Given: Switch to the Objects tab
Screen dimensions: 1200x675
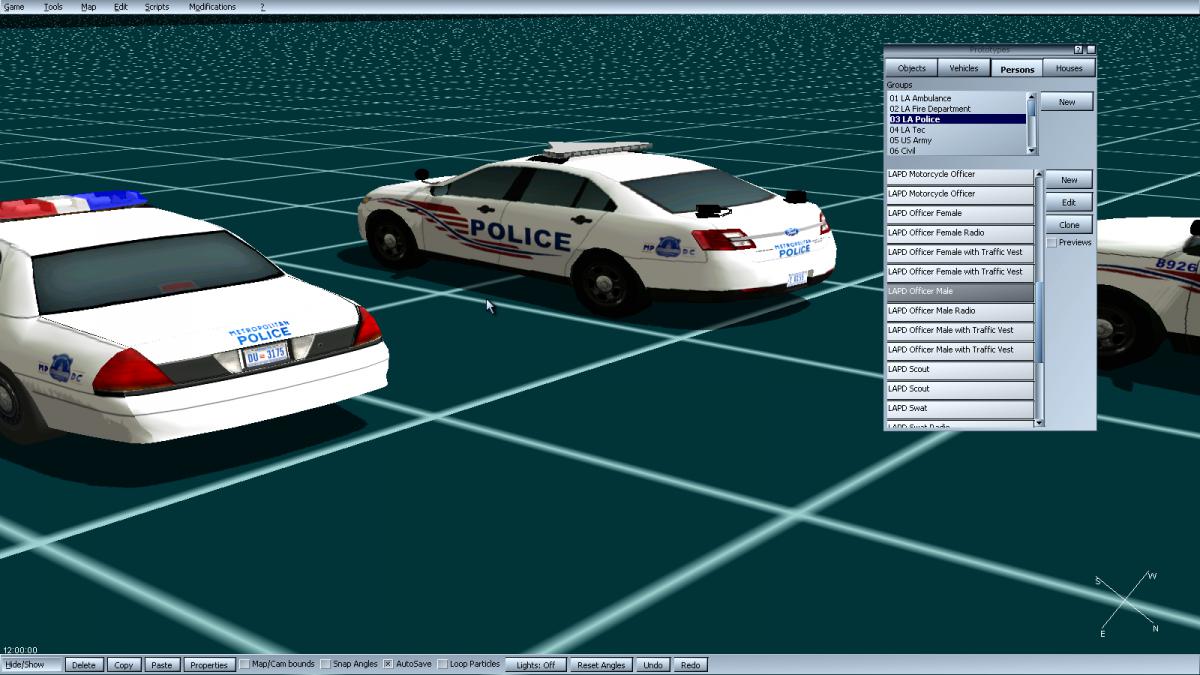Looking at the screenshot, I should (912, 68).
